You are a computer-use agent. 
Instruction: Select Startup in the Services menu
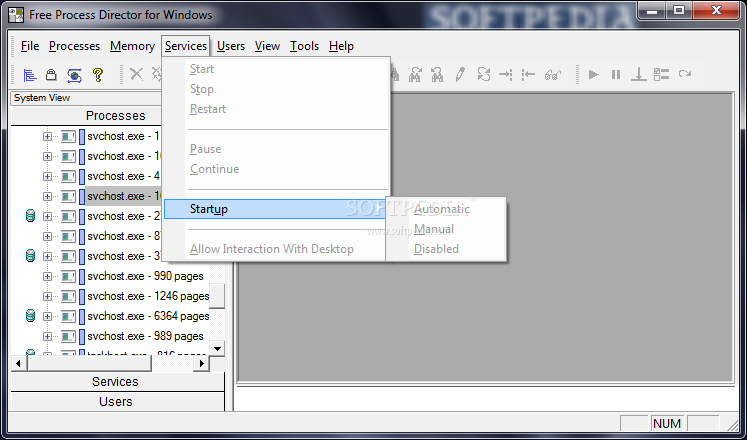pyautogui.click(x=275, y=209)
